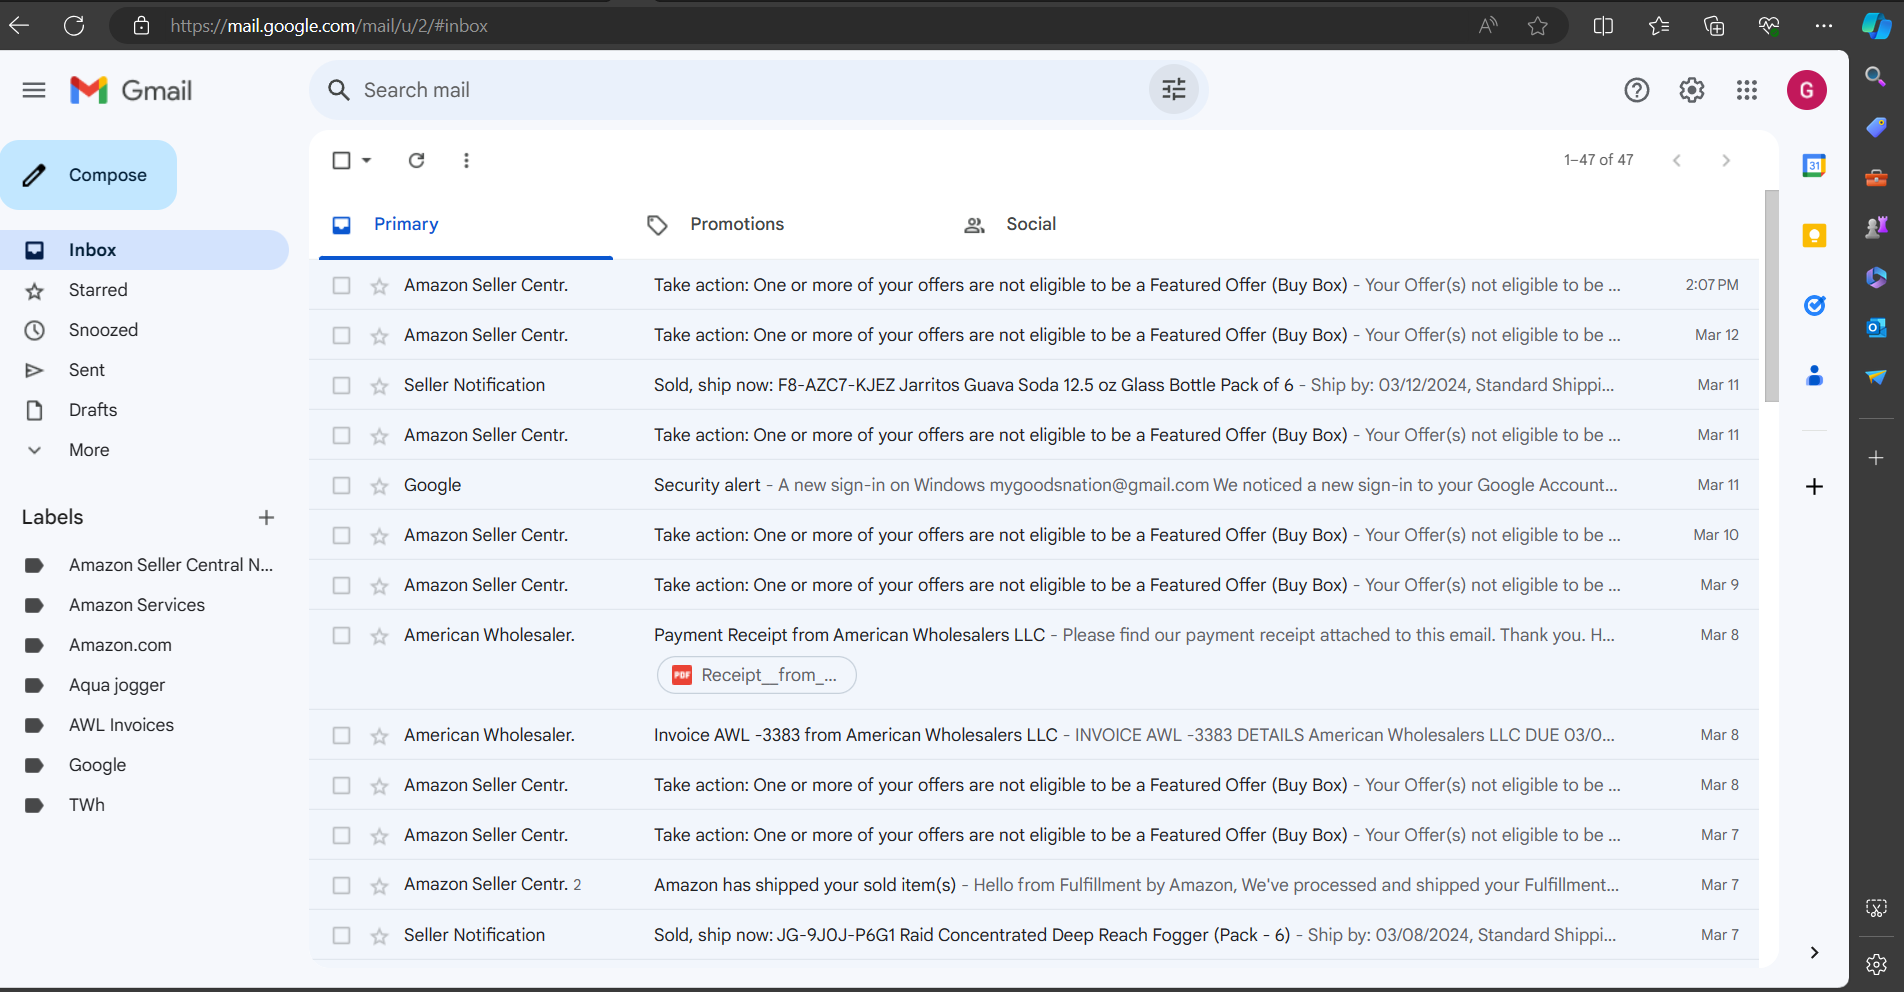Open the main menu hamburger icon
Screen dimensions: 1904x992
pyautogui.click(x=34, y=90)
